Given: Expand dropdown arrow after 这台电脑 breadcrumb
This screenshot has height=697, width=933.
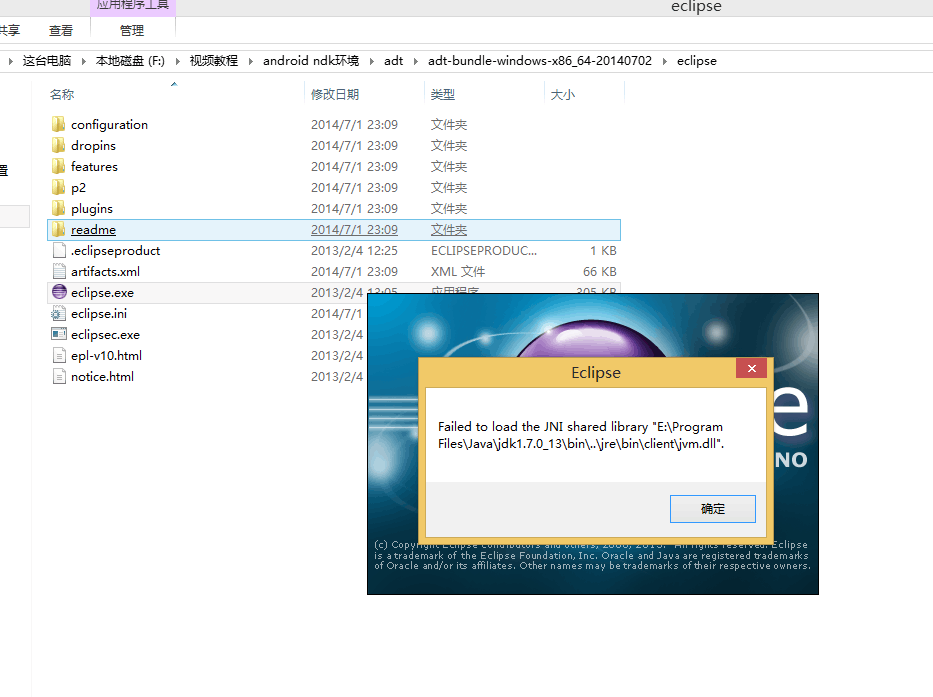Looking at the screenshot, I should [83, 61].
